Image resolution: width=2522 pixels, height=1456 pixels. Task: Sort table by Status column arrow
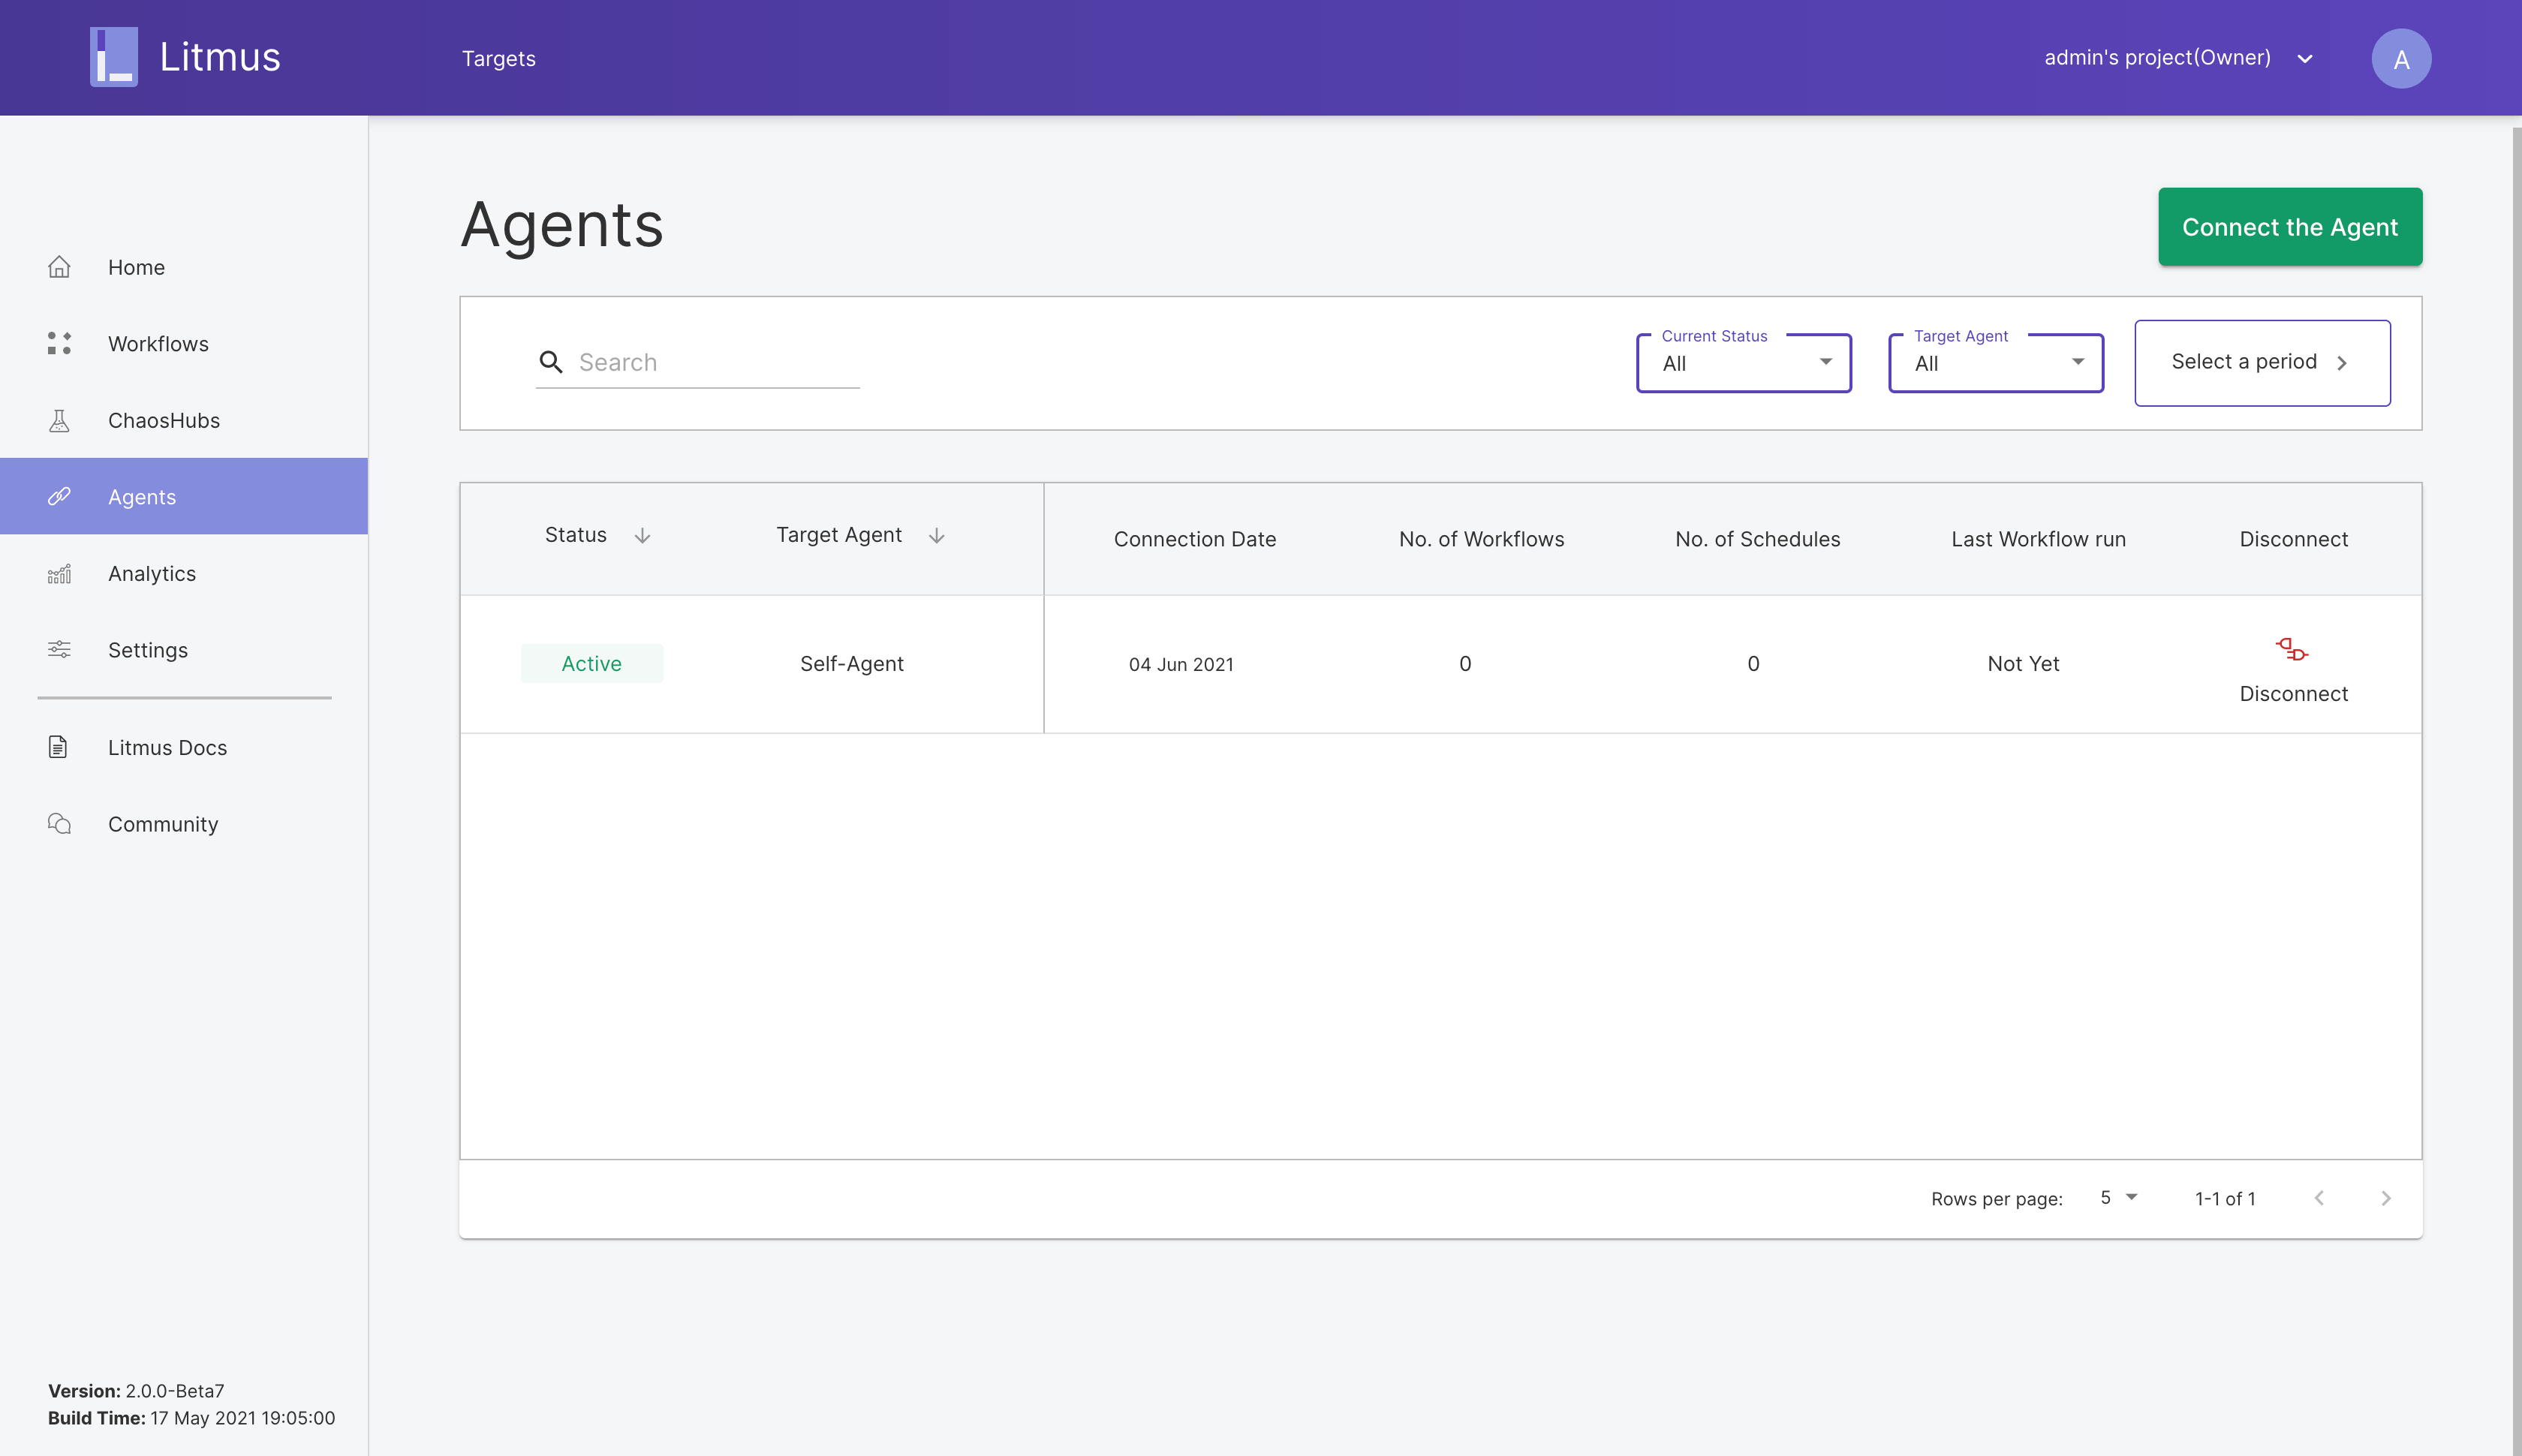tap(642, 536)
